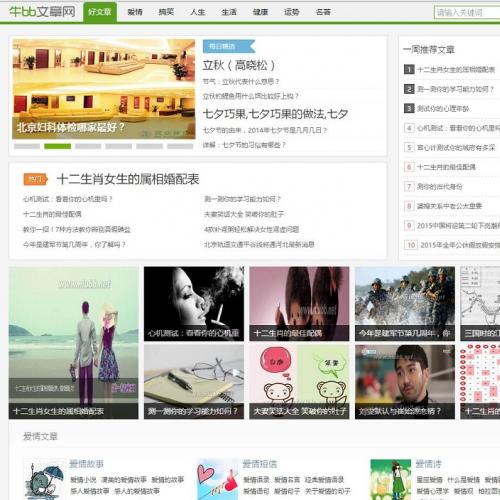Image resolution: width=500 pixels, height=500 pixels.
Task: Select the first carousel slide indicator
Action: (x=27, y=146)
